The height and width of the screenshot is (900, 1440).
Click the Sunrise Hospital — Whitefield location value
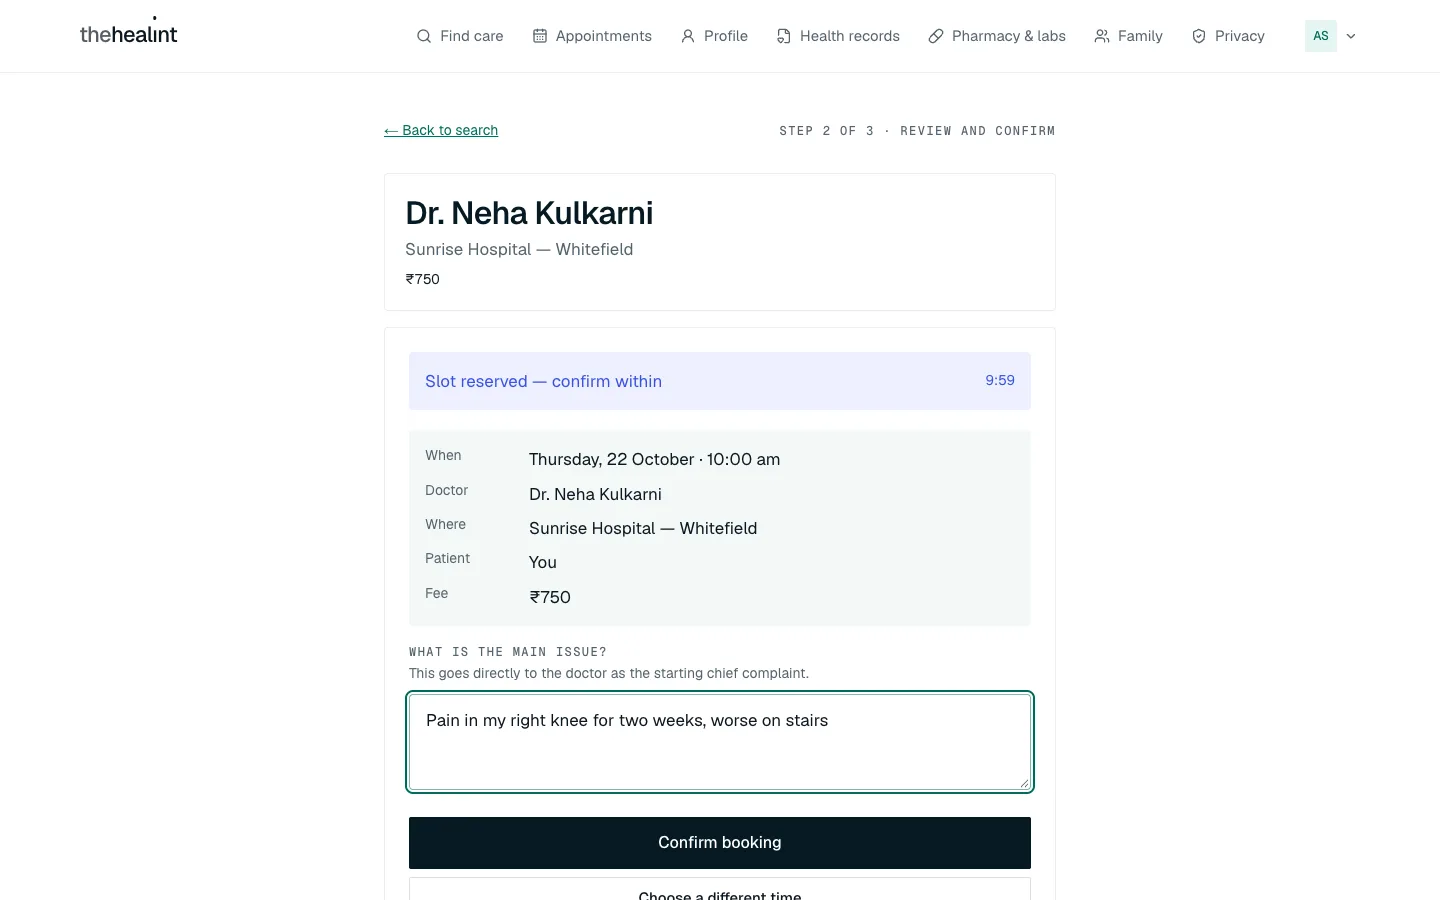pos(643,528)
